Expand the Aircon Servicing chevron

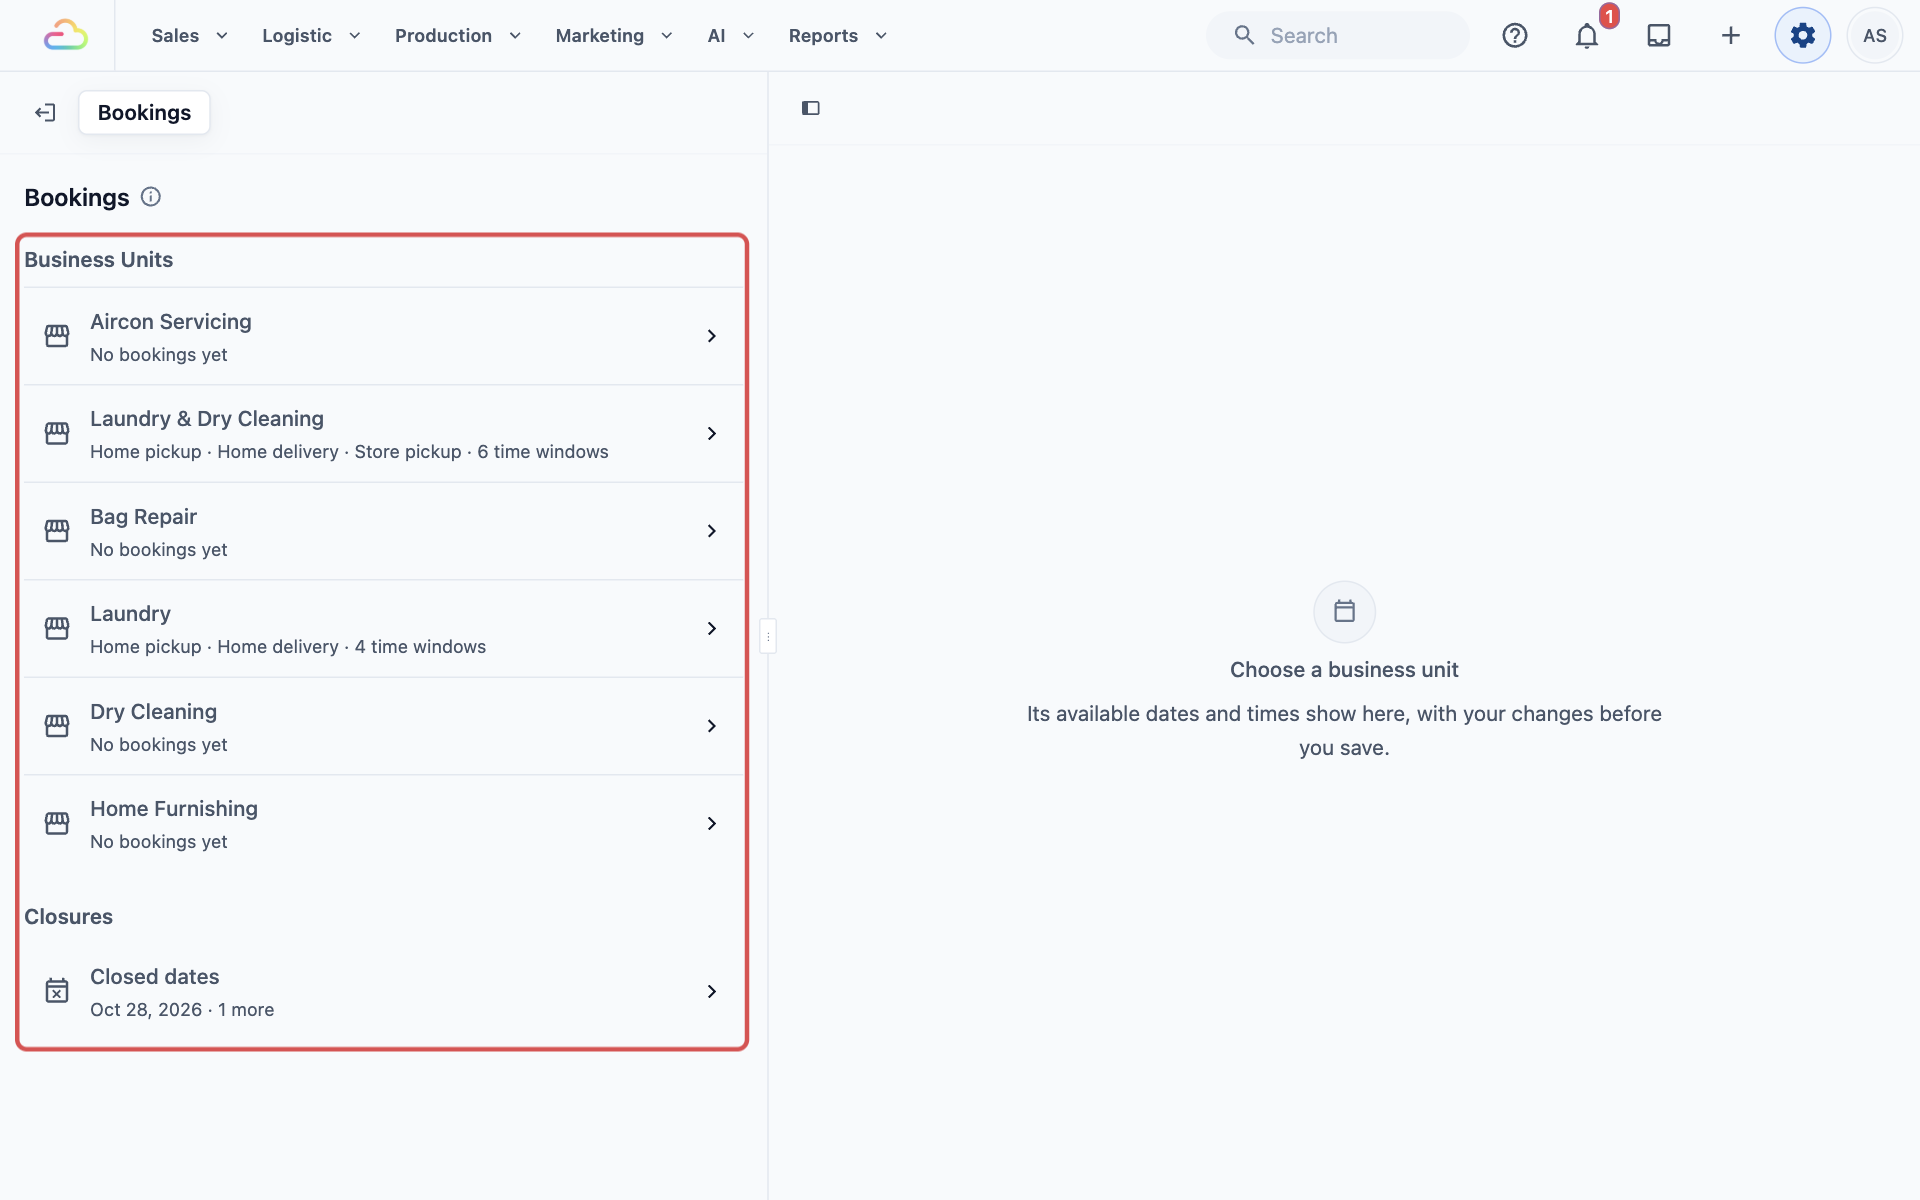(712, 336)
